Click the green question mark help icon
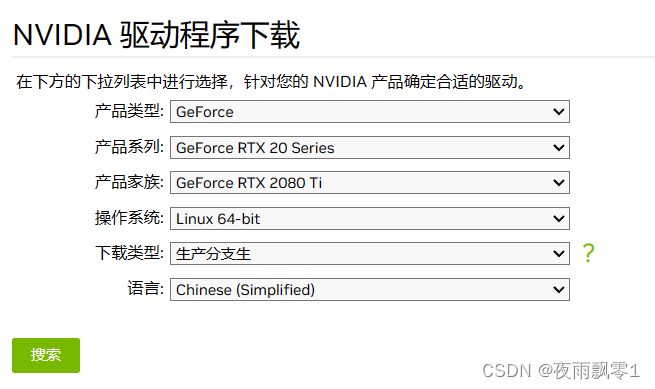 (x=588, y=253)
